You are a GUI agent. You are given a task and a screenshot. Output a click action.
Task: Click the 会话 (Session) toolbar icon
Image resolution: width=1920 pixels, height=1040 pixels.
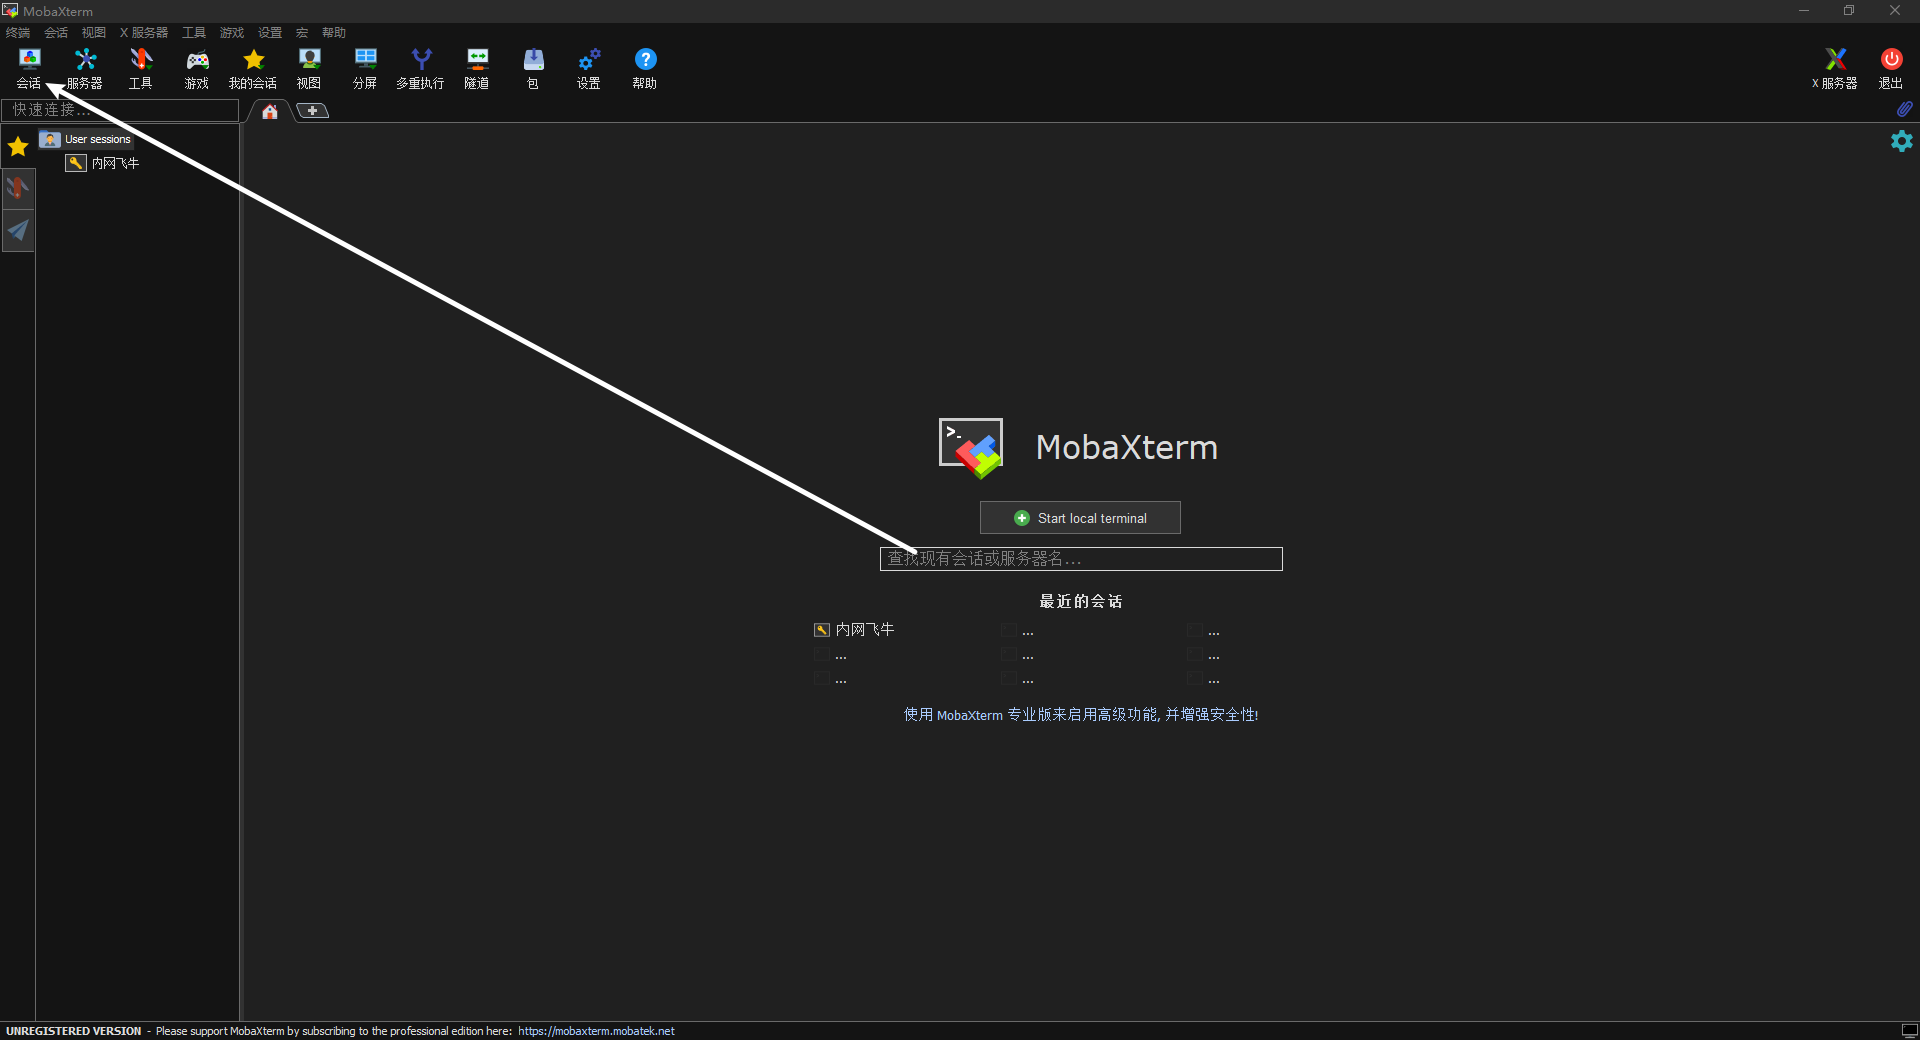coord(29,68)
